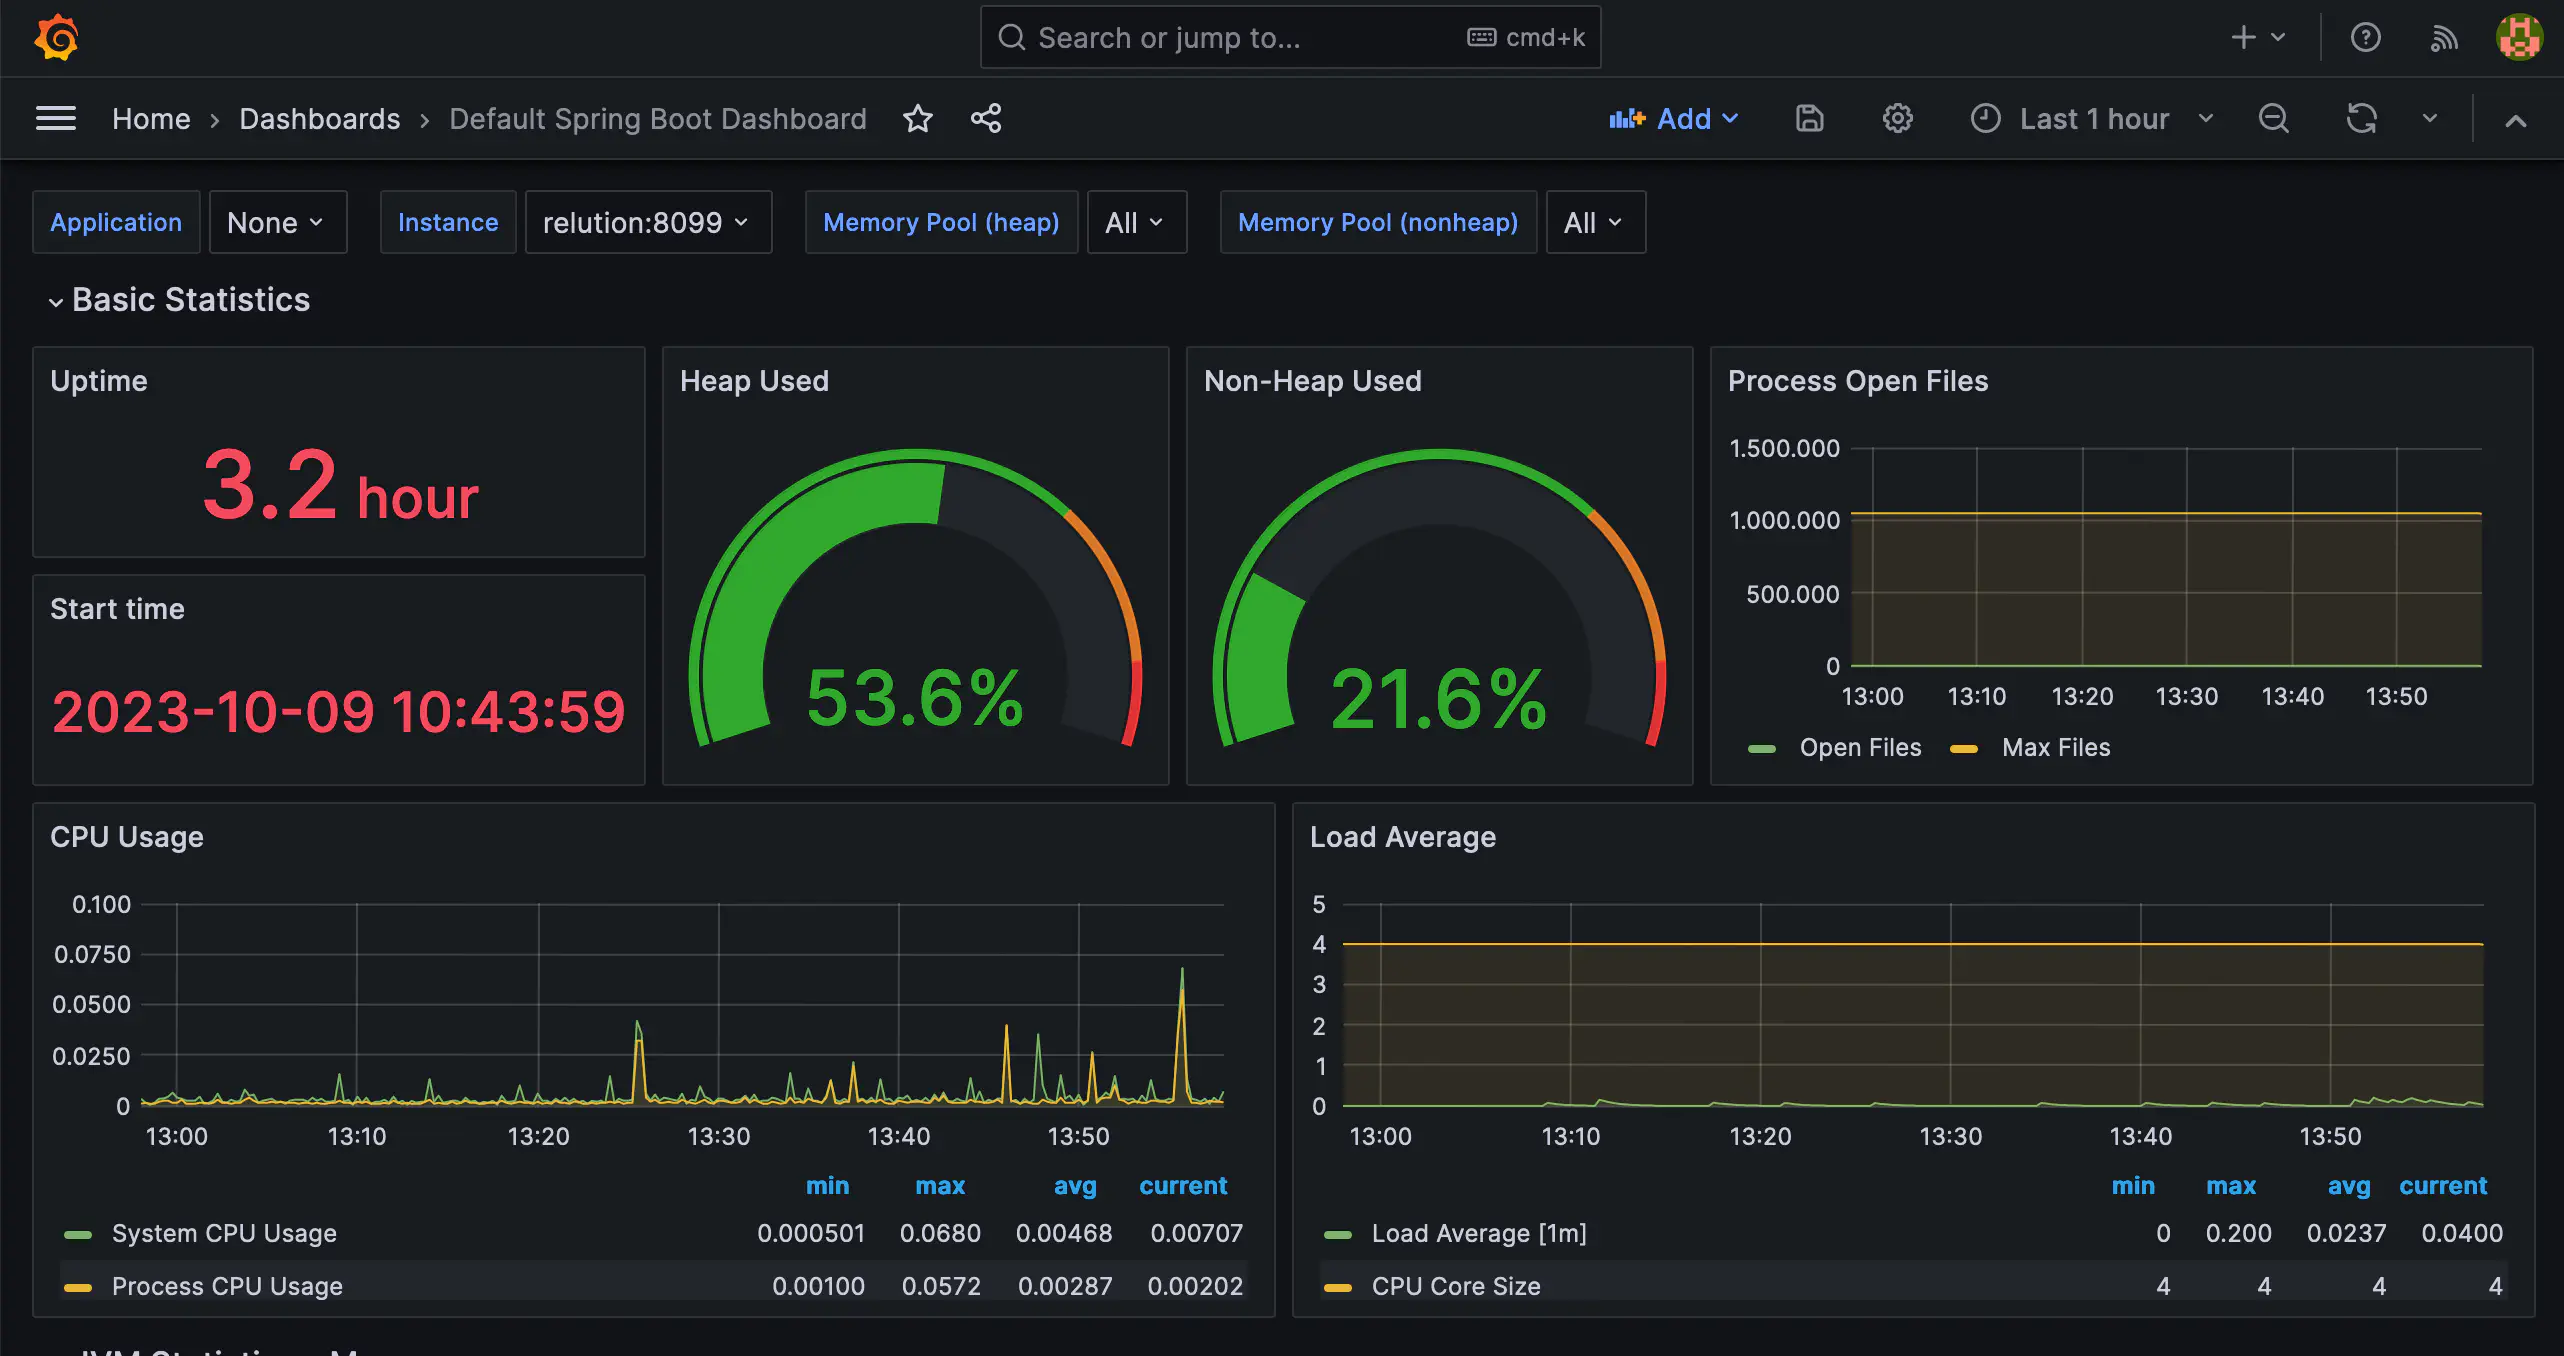This screenshot has height=1356, width=2564.
Task: Star the Default Spring Boot Dashboard
Action: point(917,118)
